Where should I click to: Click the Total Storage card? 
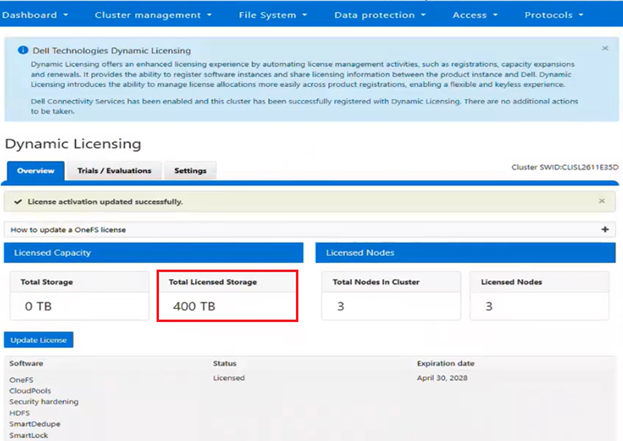(79, 296)
